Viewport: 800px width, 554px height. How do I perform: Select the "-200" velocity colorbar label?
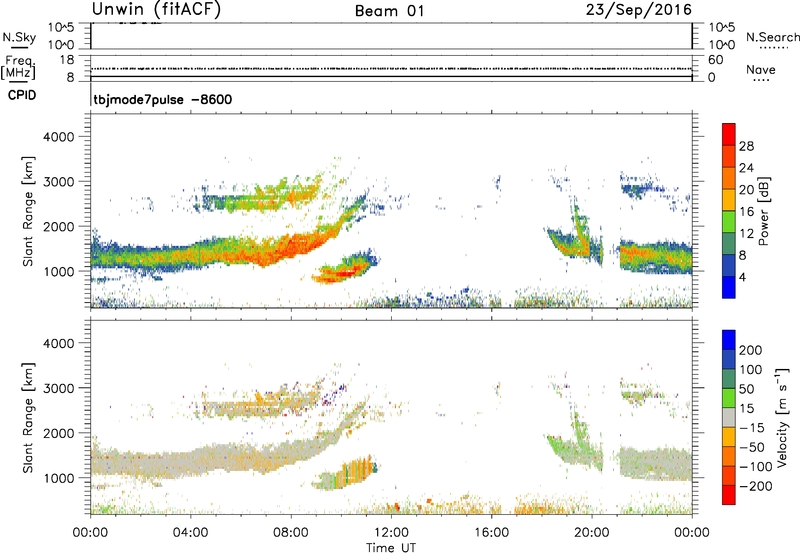click(x=755, y=486)
